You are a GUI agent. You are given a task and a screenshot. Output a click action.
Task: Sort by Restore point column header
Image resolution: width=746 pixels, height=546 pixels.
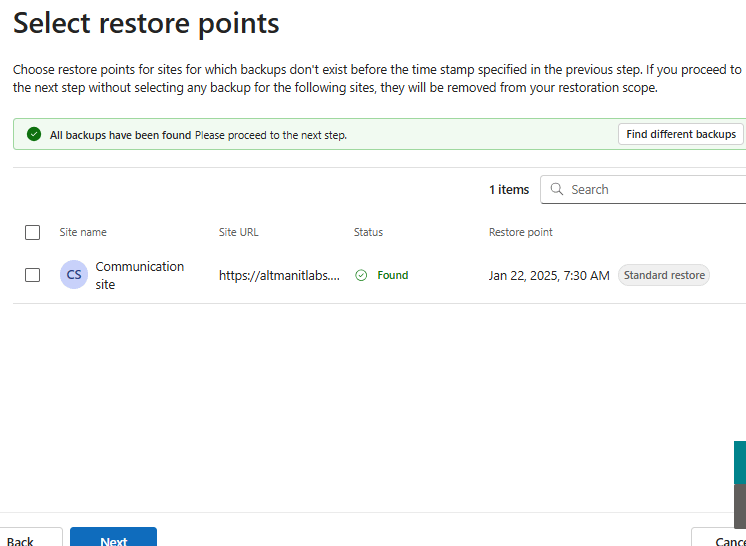point(520,232)
